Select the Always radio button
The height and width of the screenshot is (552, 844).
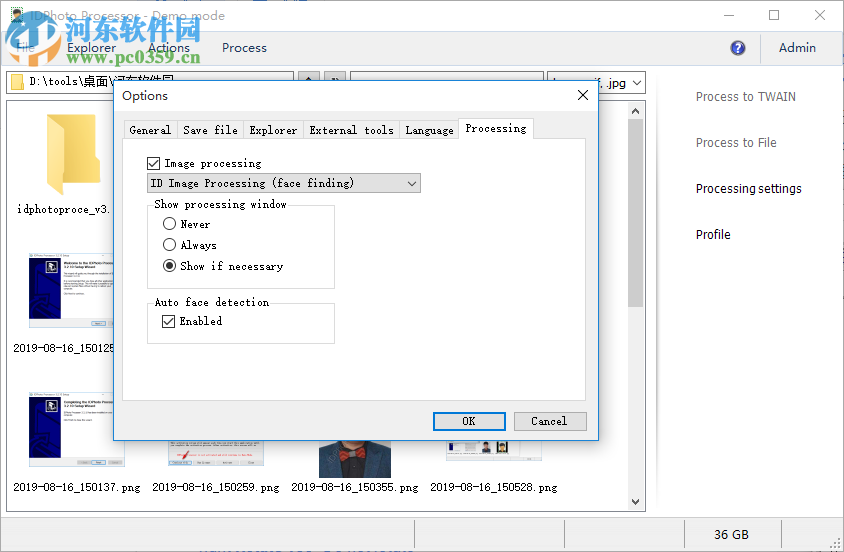click(x=170, y=244)
